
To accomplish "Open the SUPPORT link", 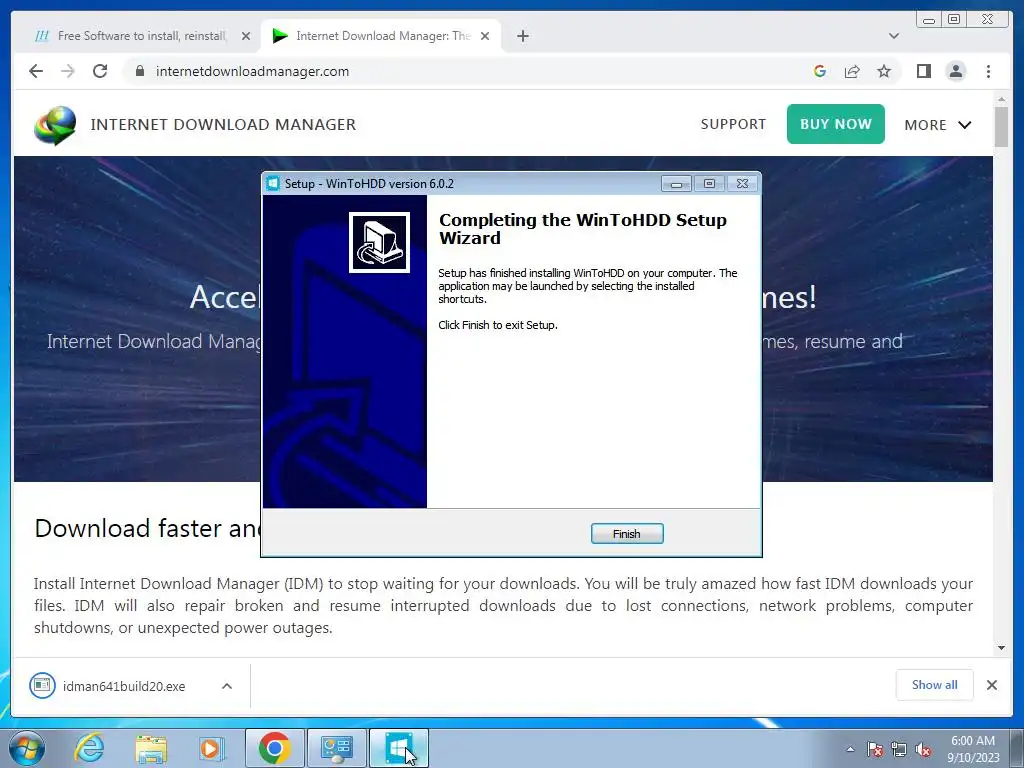I will (733, 124).
